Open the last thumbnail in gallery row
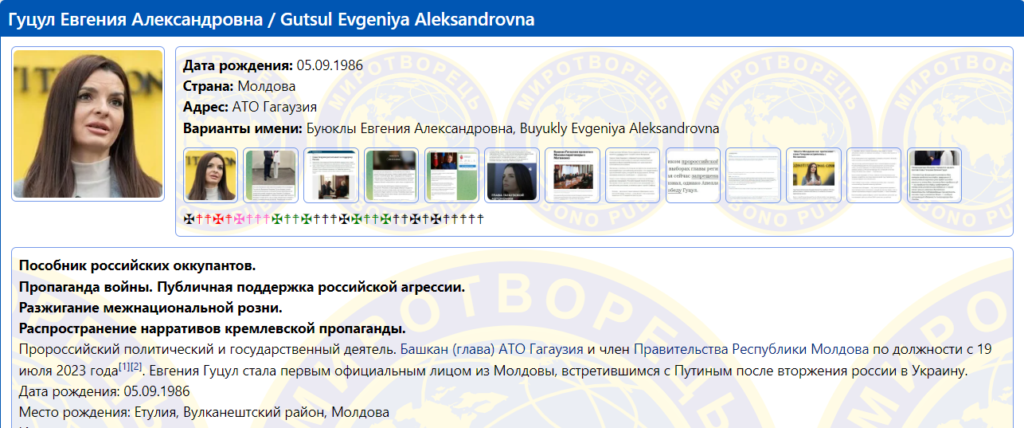 [x=934, y=176]
